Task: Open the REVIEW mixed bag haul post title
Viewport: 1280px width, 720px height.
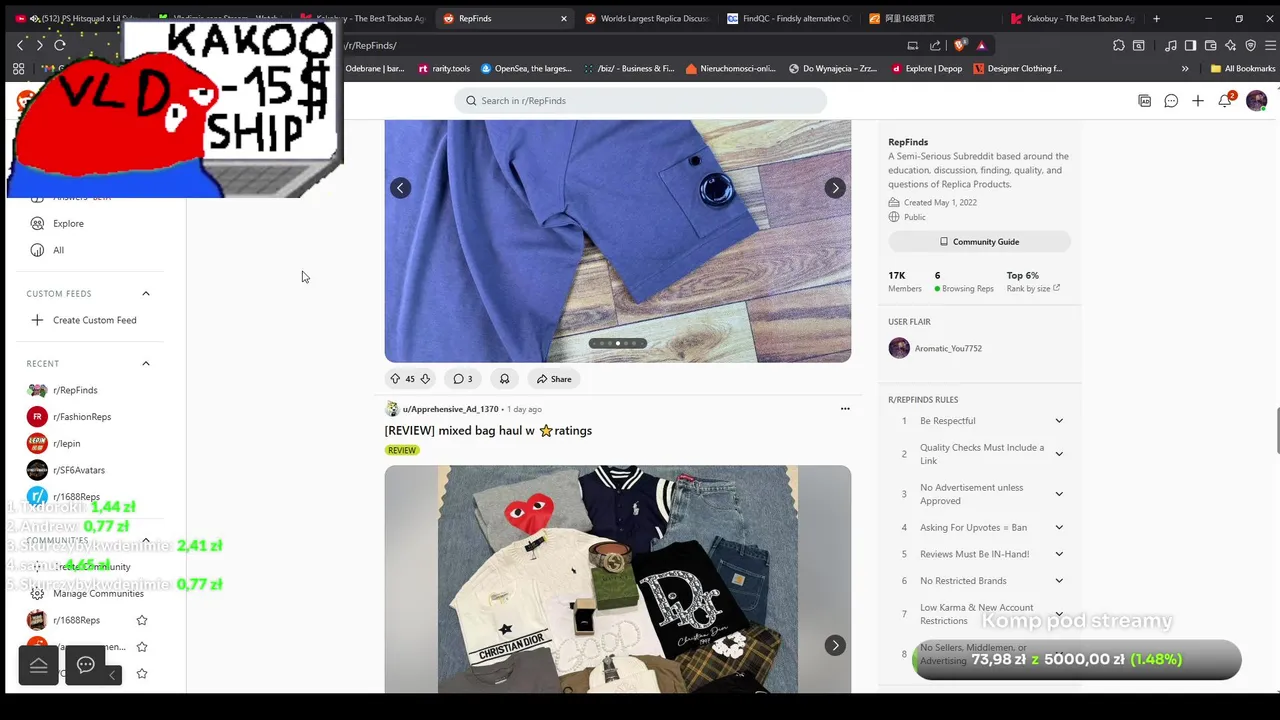Action: coord(488,430)
